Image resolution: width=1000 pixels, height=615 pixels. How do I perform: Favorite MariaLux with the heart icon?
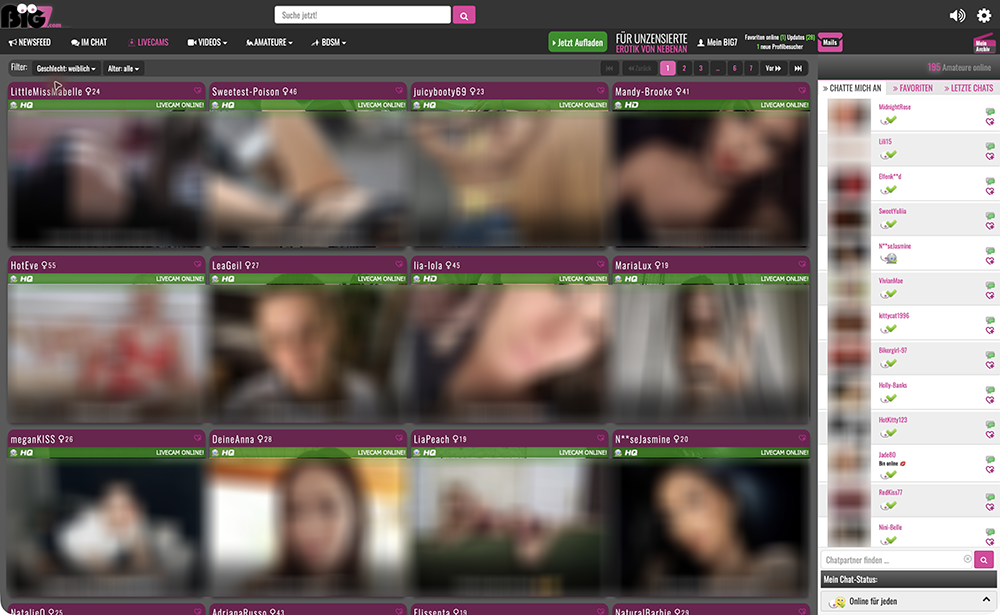[x=802, y=264]
